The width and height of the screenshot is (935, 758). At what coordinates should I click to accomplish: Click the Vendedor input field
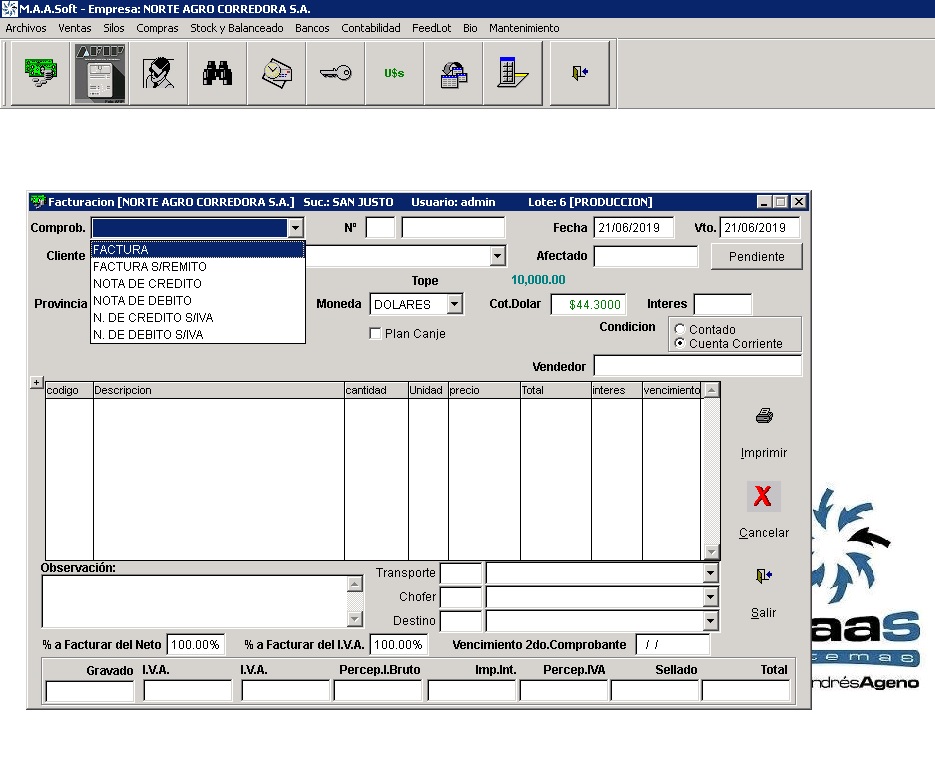pyautogui.click(x=697, y=366)
